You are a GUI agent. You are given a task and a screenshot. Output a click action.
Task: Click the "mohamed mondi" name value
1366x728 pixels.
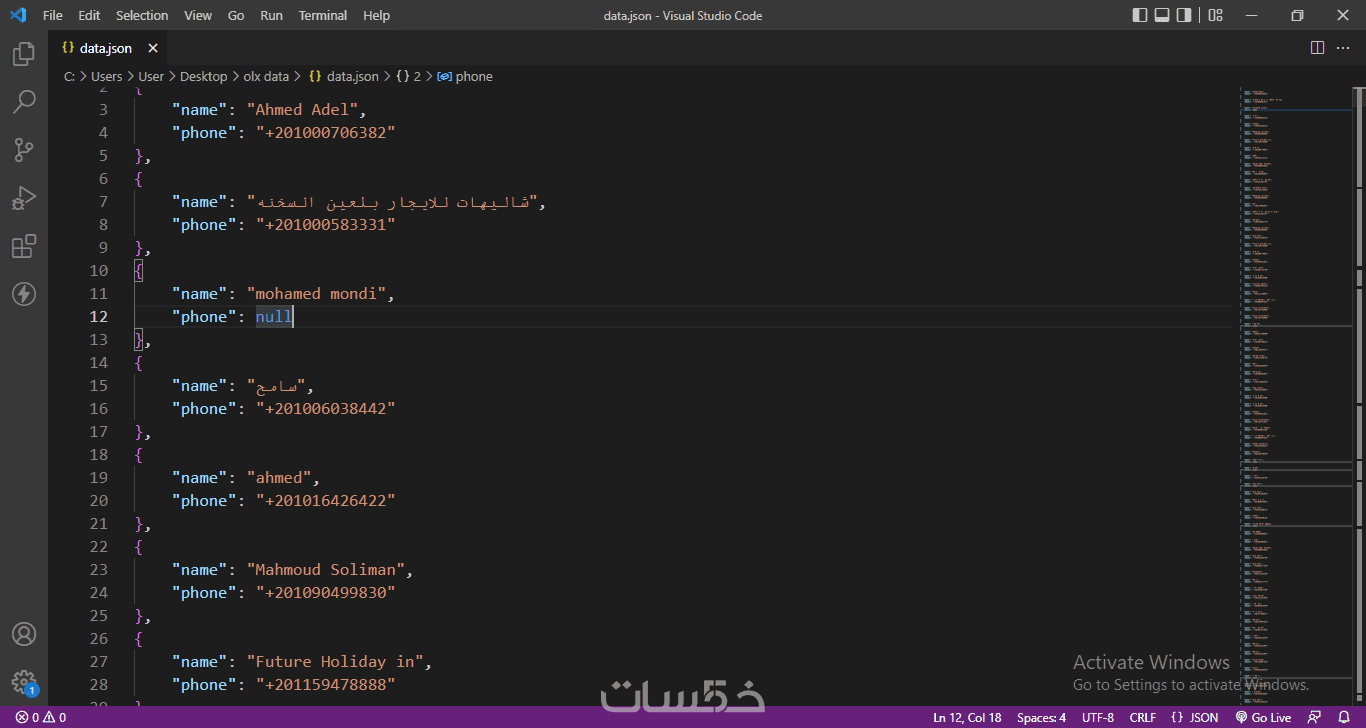317,294
